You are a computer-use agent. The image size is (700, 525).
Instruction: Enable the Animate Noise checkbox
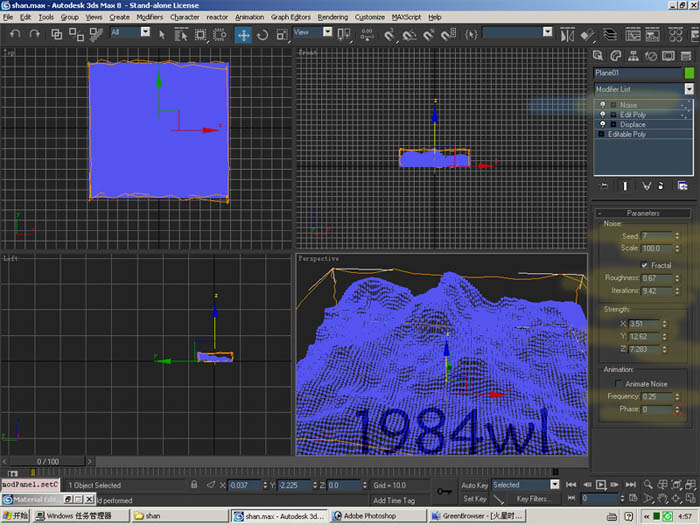coord(618,384)
